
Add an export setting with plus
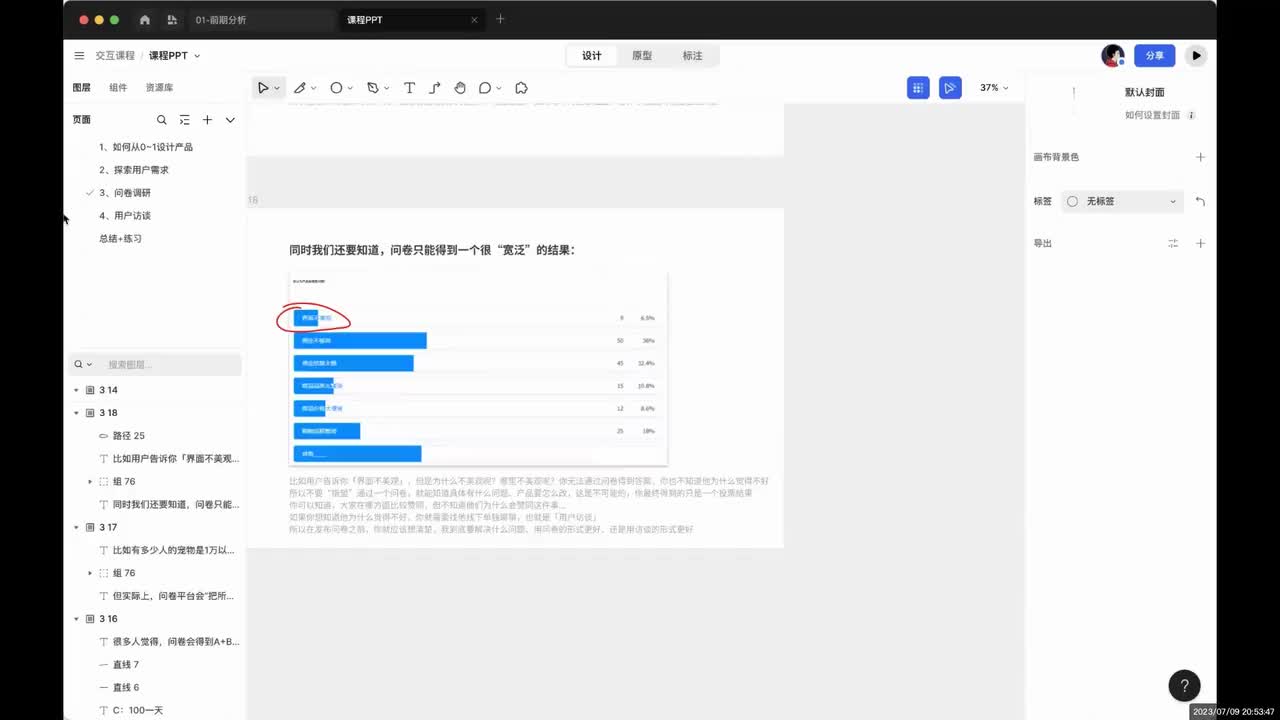(1201, 243)
